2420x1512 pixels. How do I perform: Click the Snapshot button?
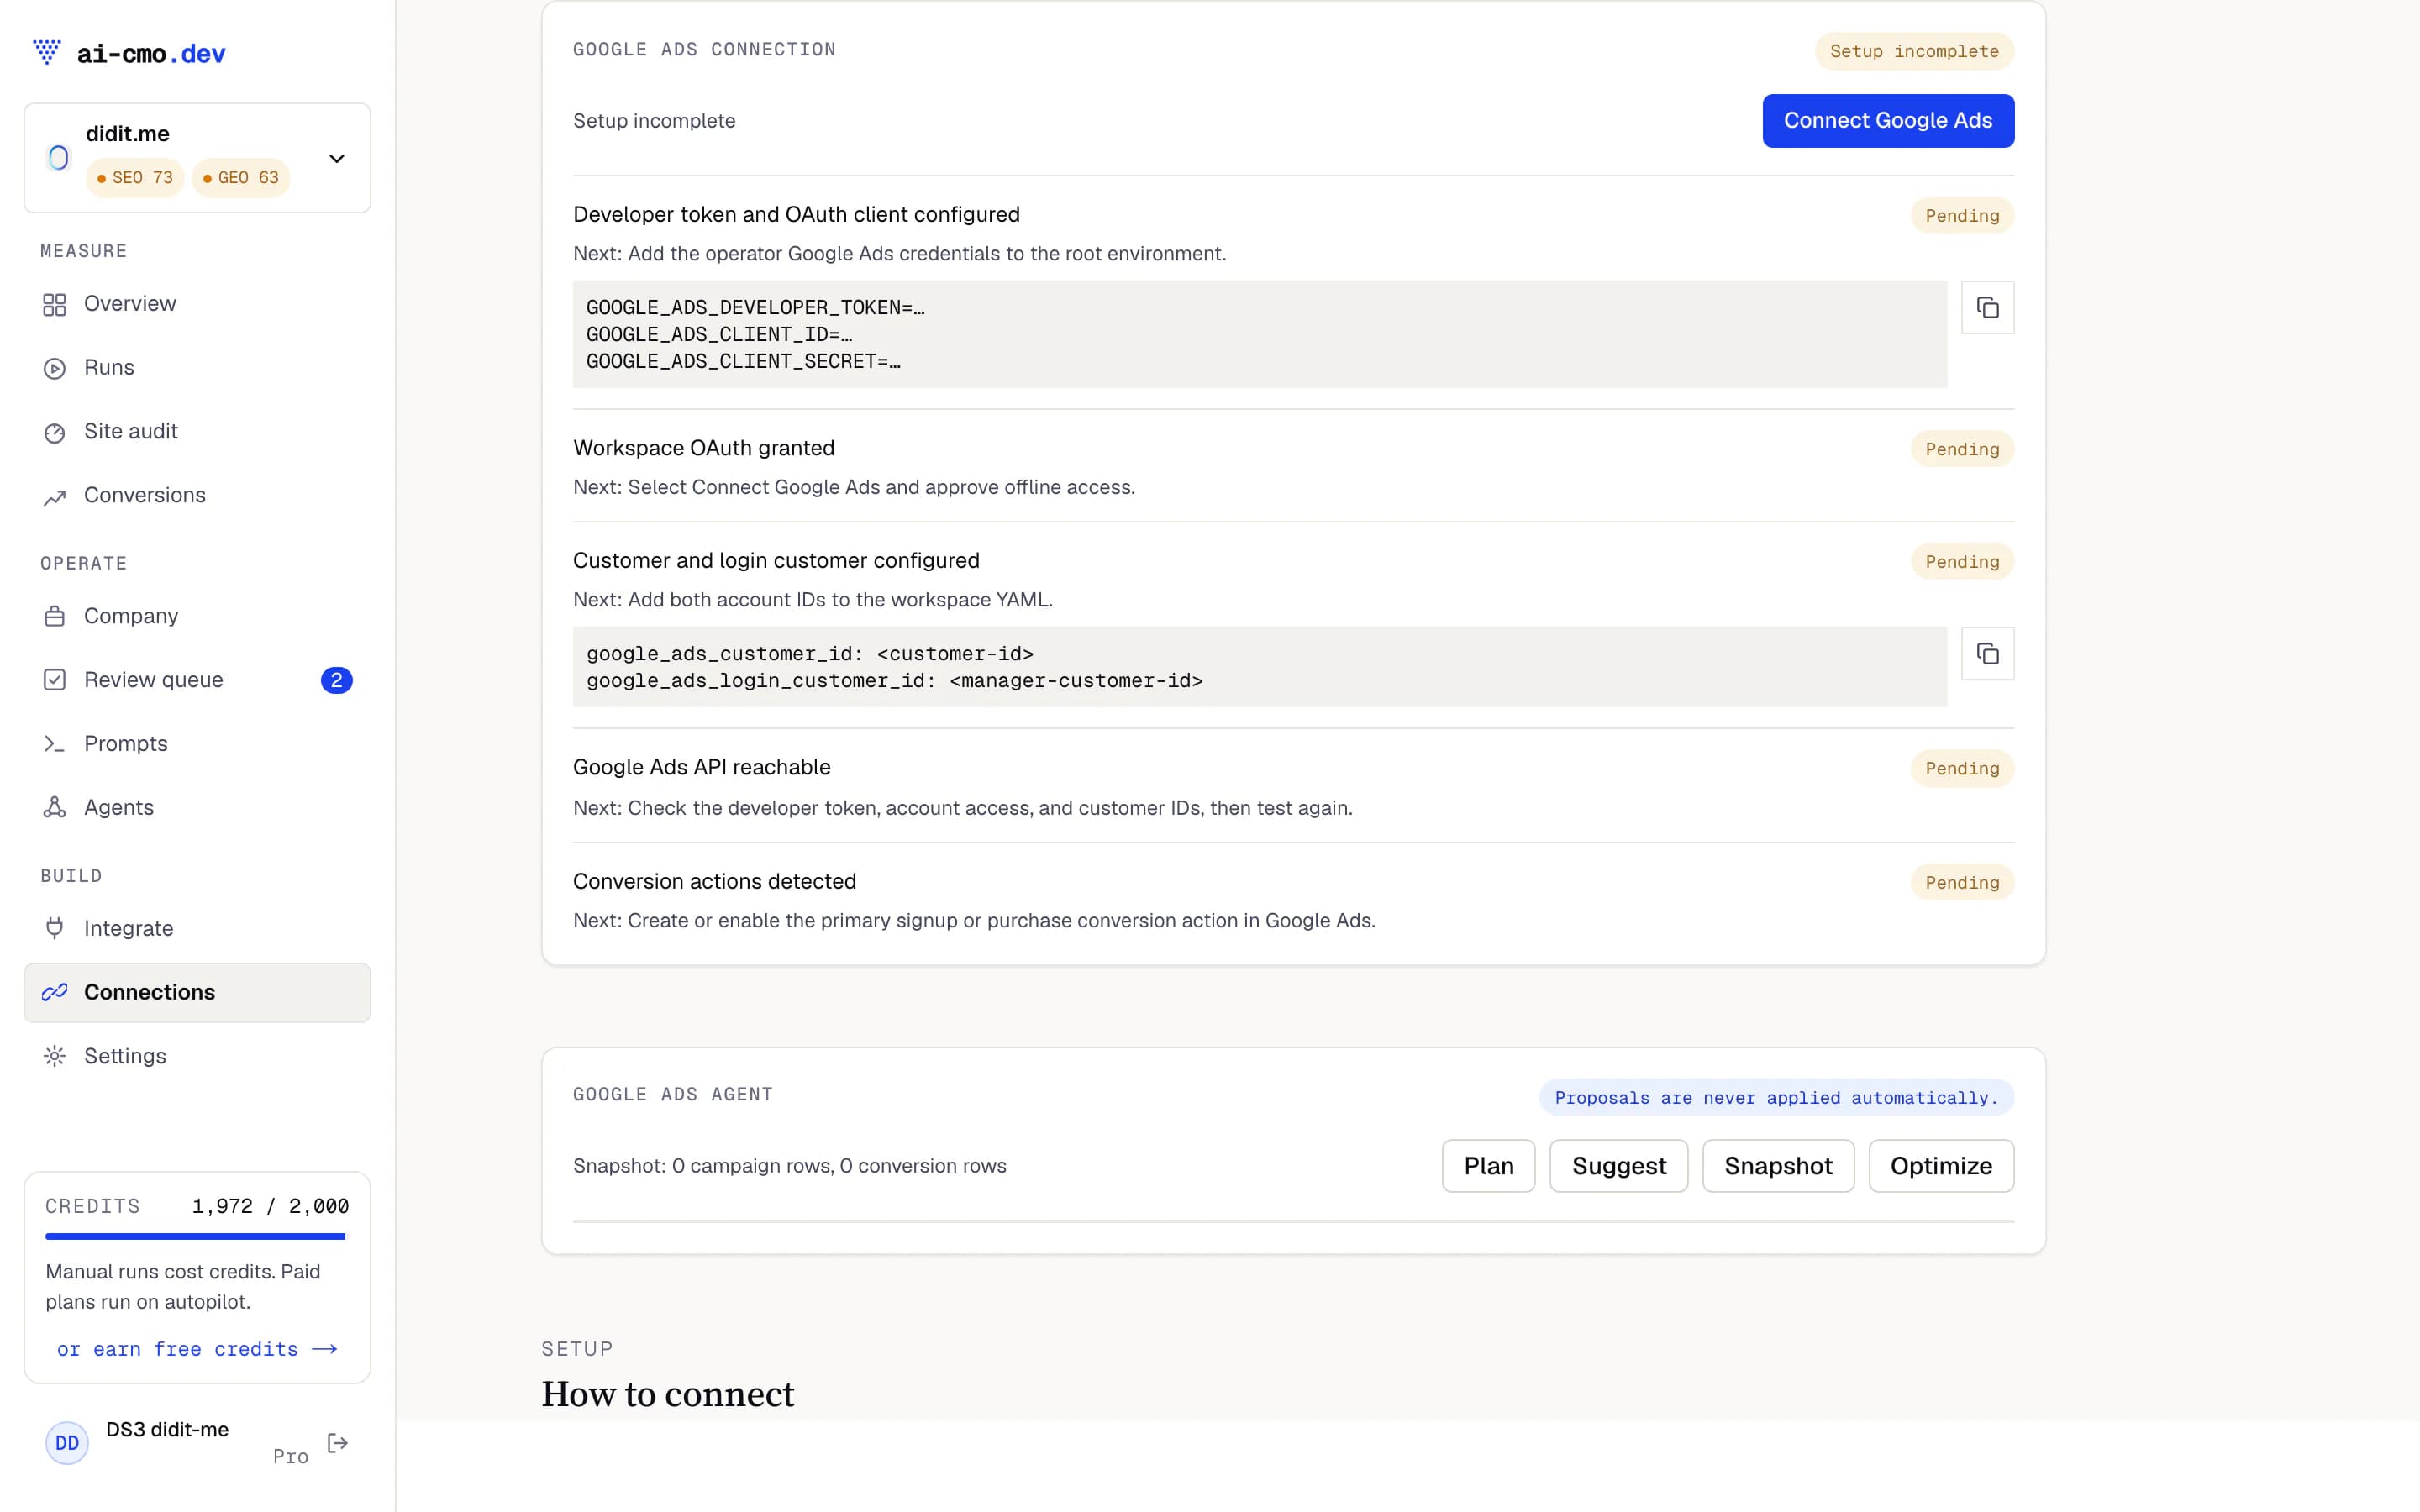[1778, 1166]
